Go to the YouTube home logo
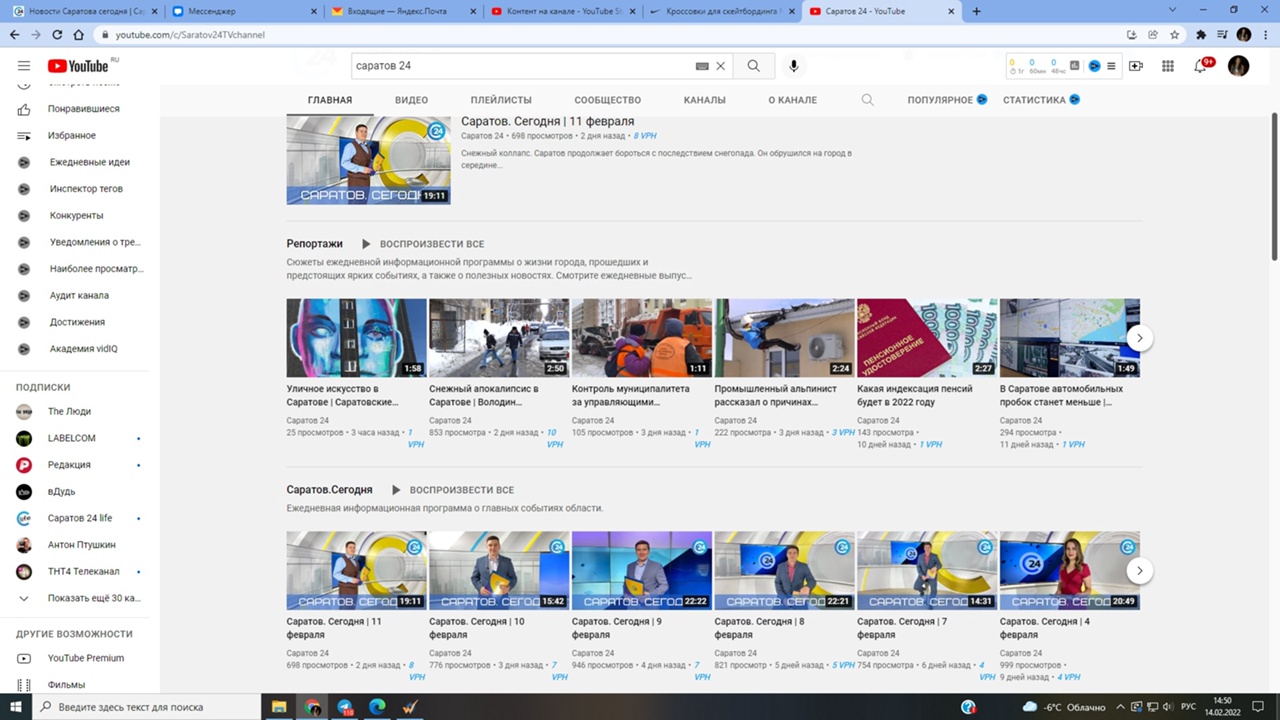This screenshot has height=720, width=1280. point(78,66)
